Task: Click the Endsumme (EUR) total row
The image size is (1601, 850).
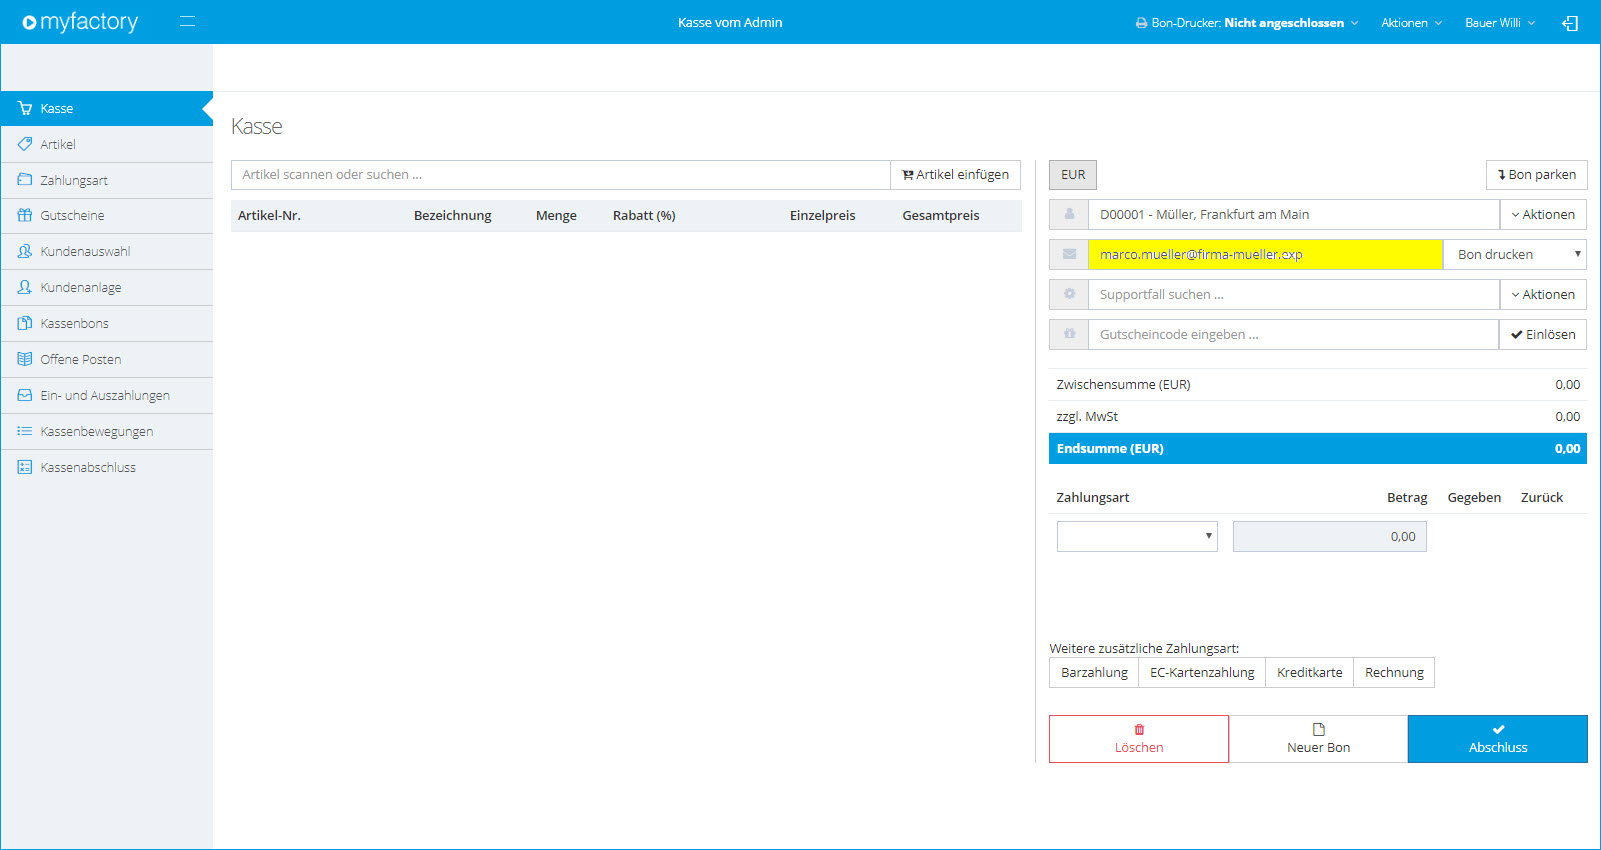Action: pyautogui.click(x=1318, y=448)
